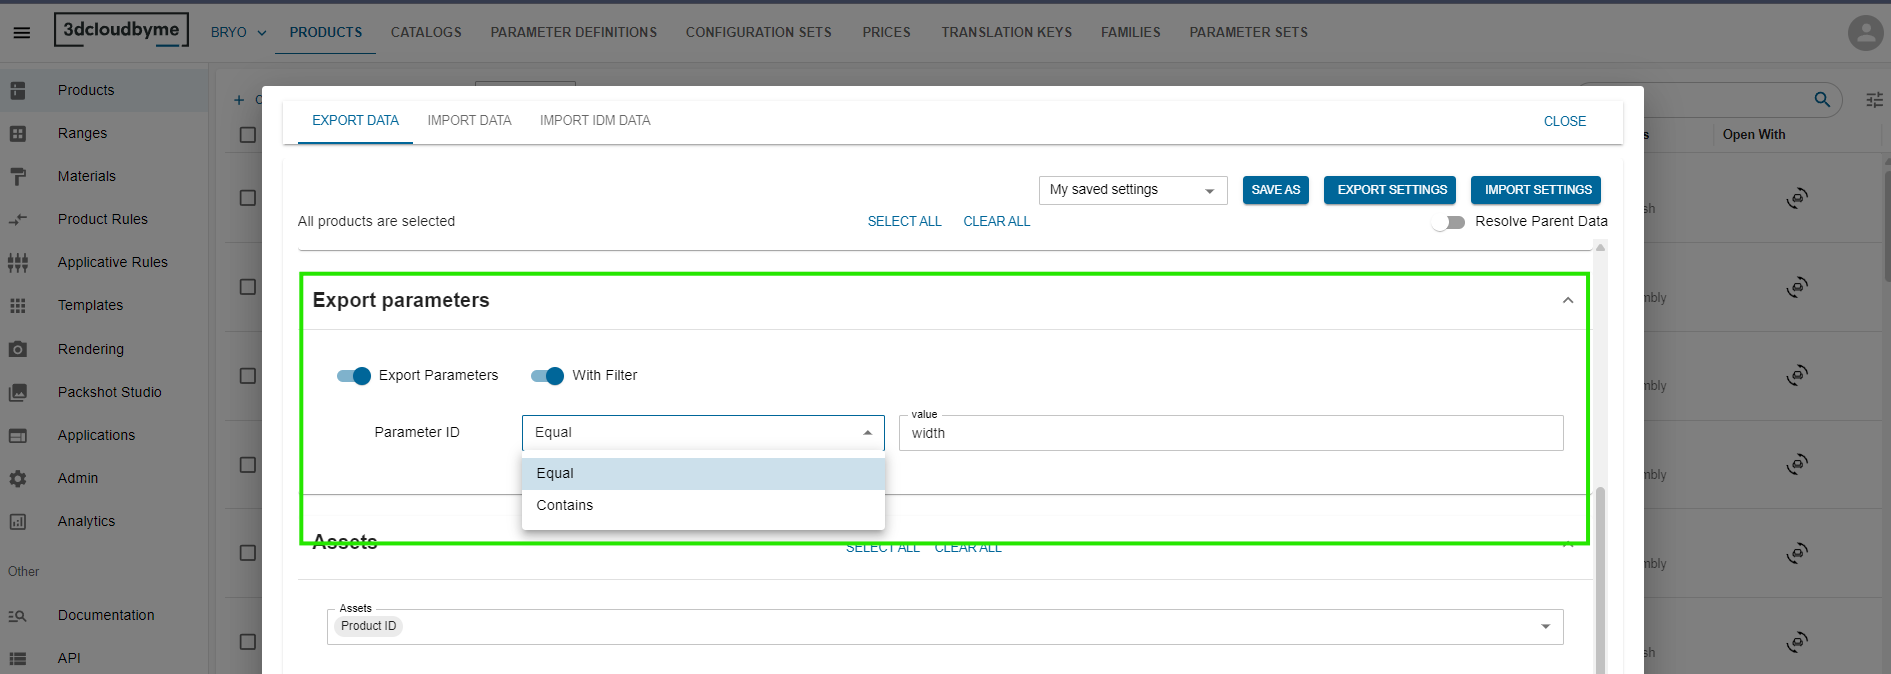Open the My saved settings dropdown
The image size is (1891, 674).
[x=1133, y=190]
